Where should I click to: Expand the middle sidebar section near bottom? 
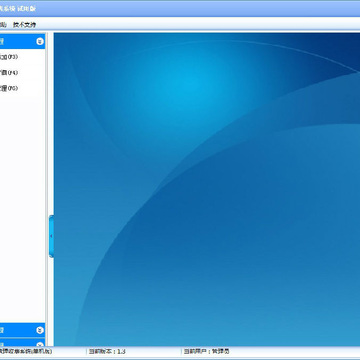click(40, 330)
